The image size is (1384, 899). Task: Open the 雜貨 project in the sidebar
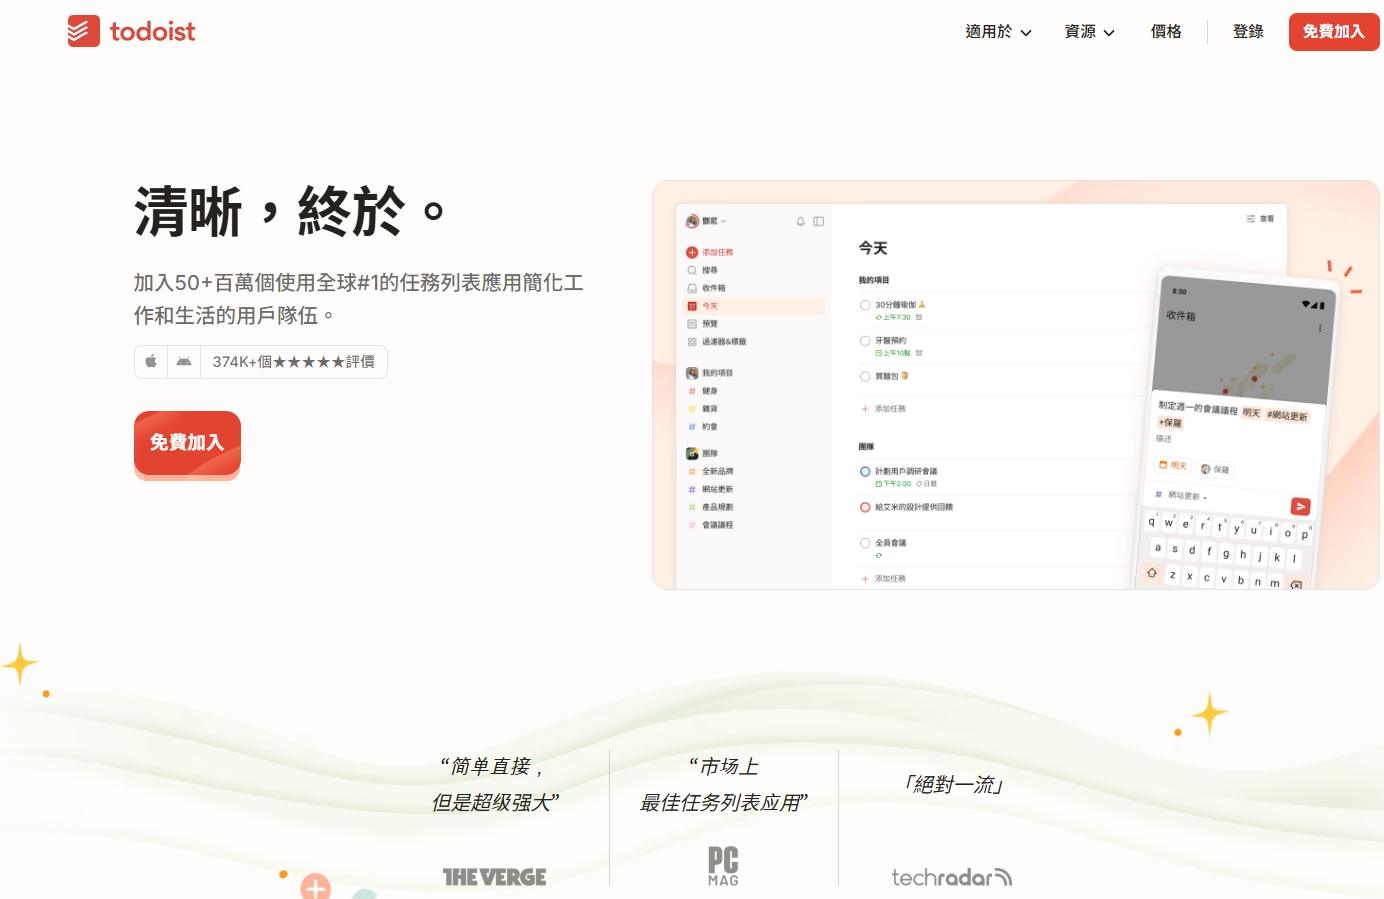pyautogui.click(x=703, y=409)
